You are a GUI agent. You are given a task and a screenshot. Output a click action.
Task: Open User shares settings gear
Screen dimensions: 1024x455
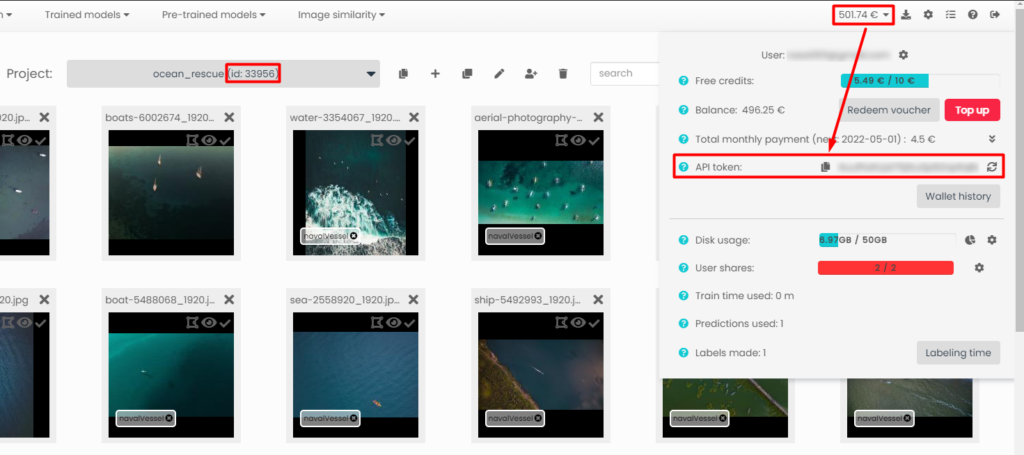pyautogui.click(x=979, y=268)
